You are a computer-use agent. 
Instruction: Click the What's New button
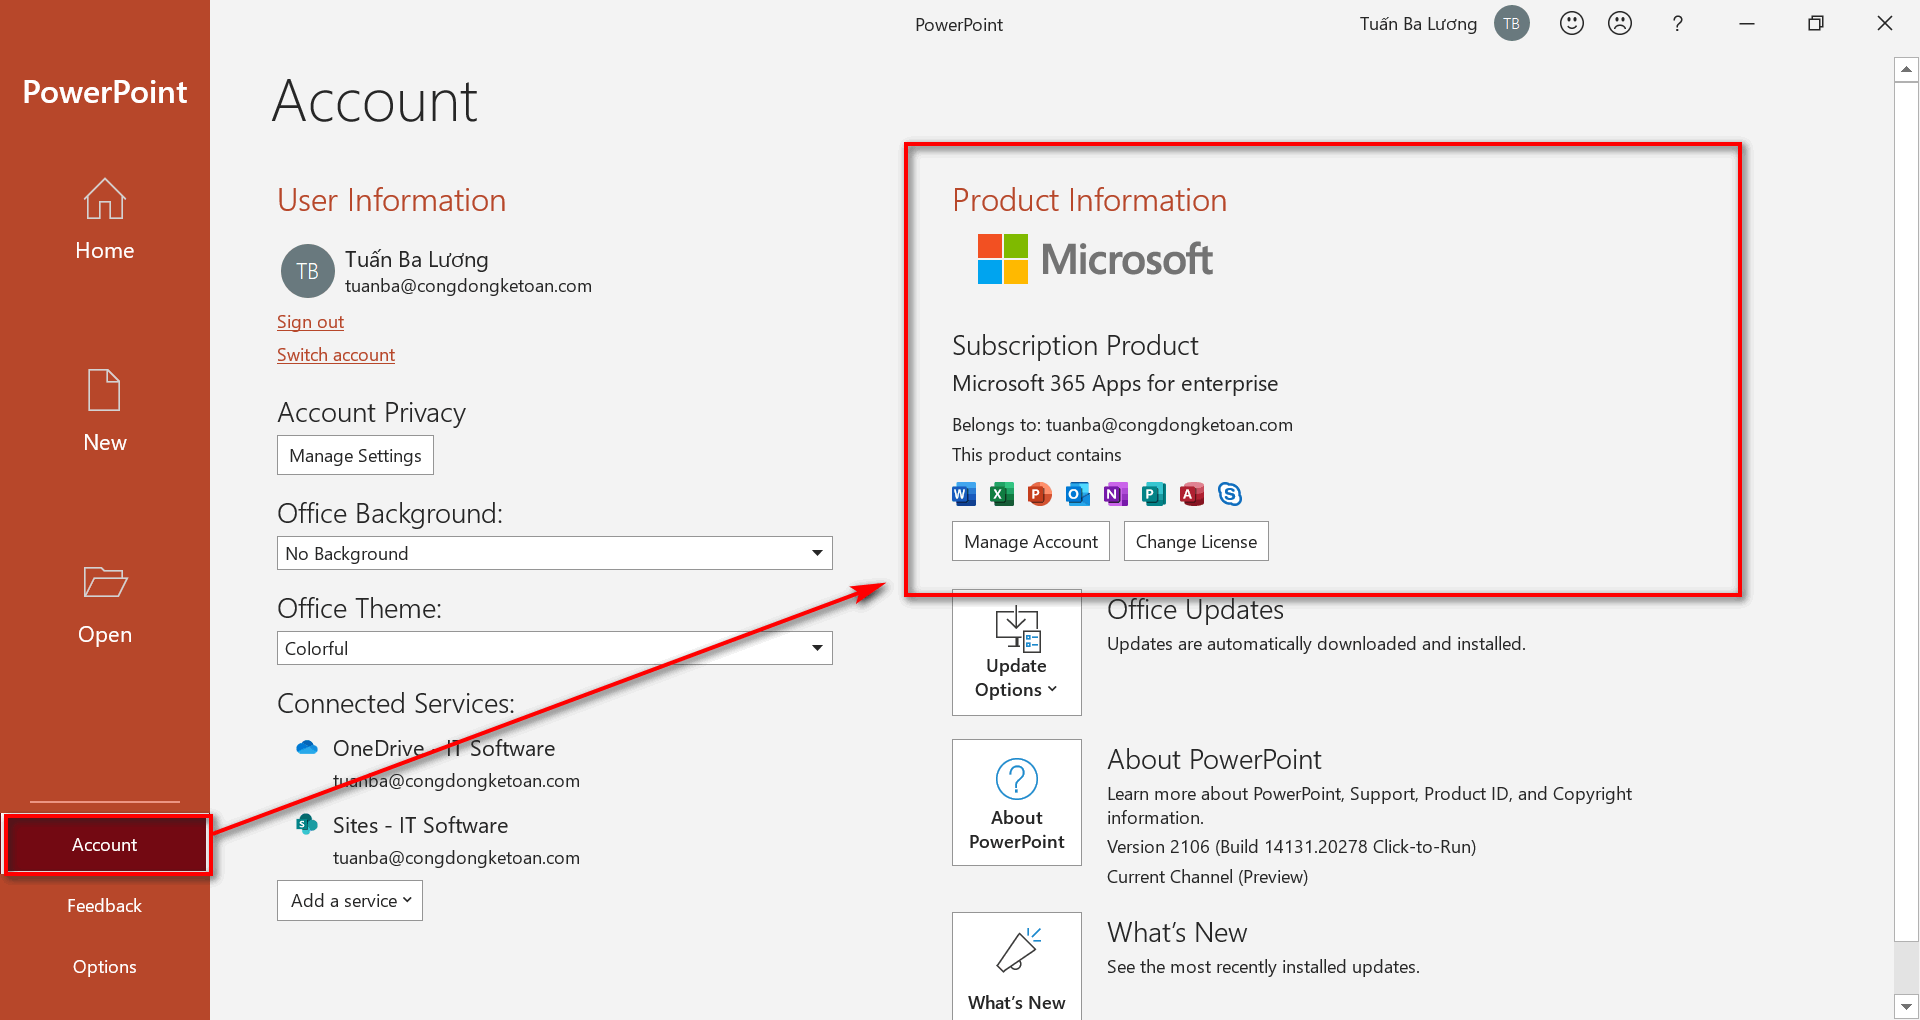tap(1016, 966)
